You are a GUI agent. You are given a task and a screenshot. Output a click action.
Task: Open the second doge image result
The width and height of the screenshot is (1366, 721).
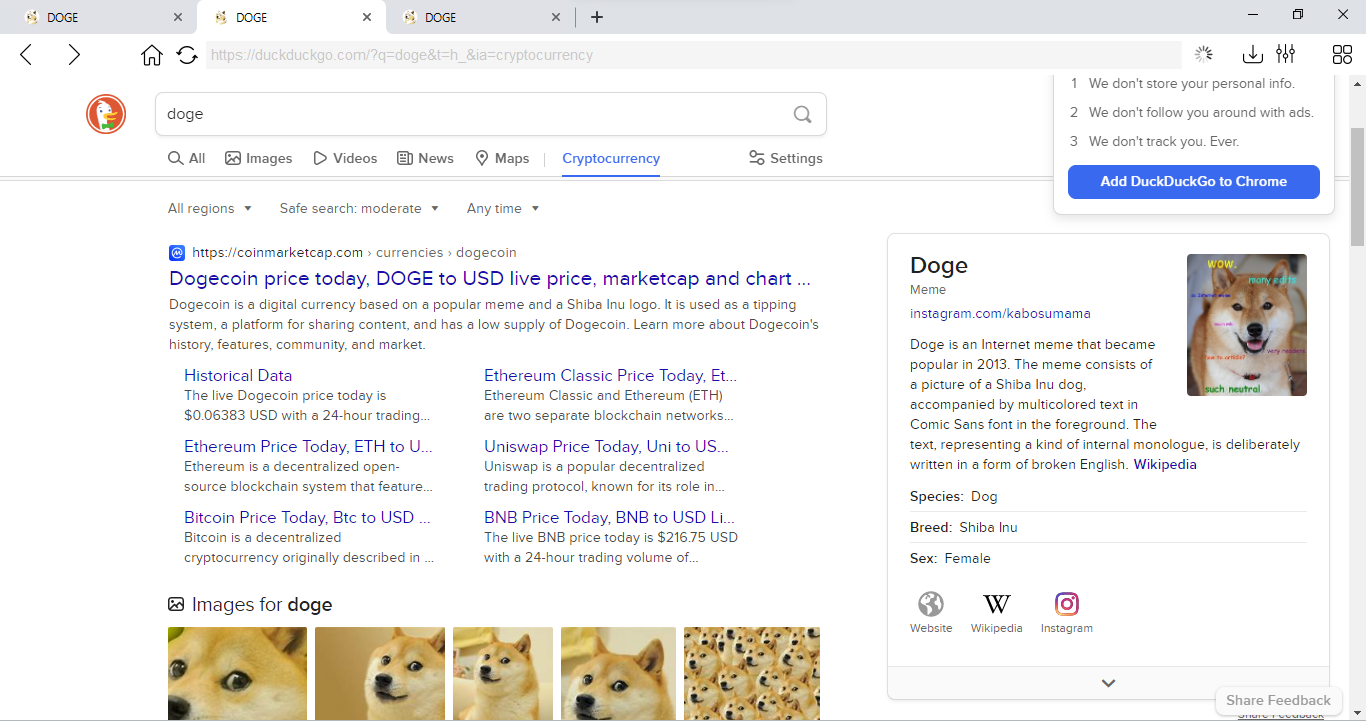[x=380, y=673]
